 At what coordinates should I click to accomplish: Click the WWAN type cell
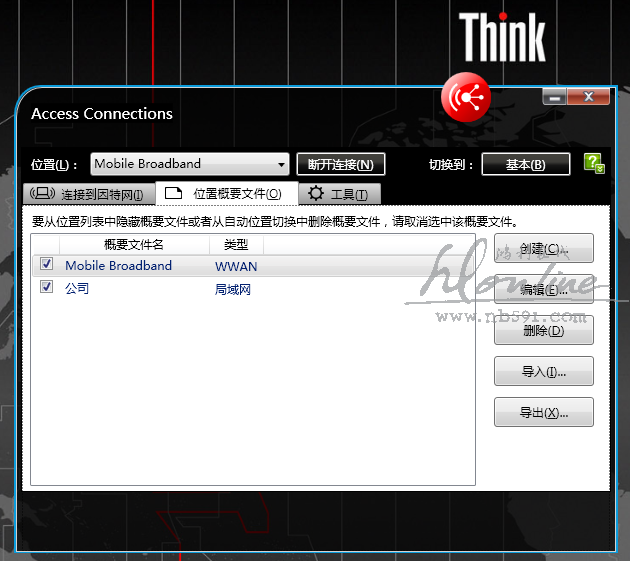(x=236, y=266)
